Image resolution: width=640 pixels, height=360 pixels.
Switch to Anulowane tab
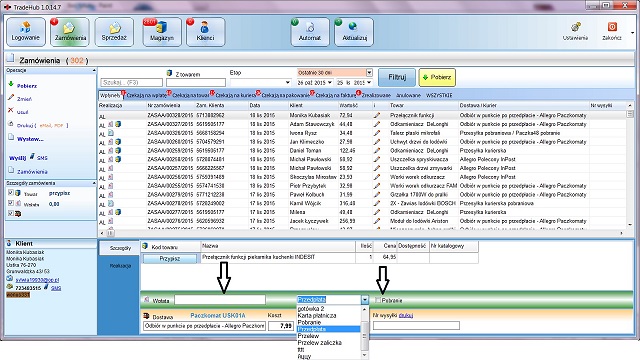coord(408,95)
